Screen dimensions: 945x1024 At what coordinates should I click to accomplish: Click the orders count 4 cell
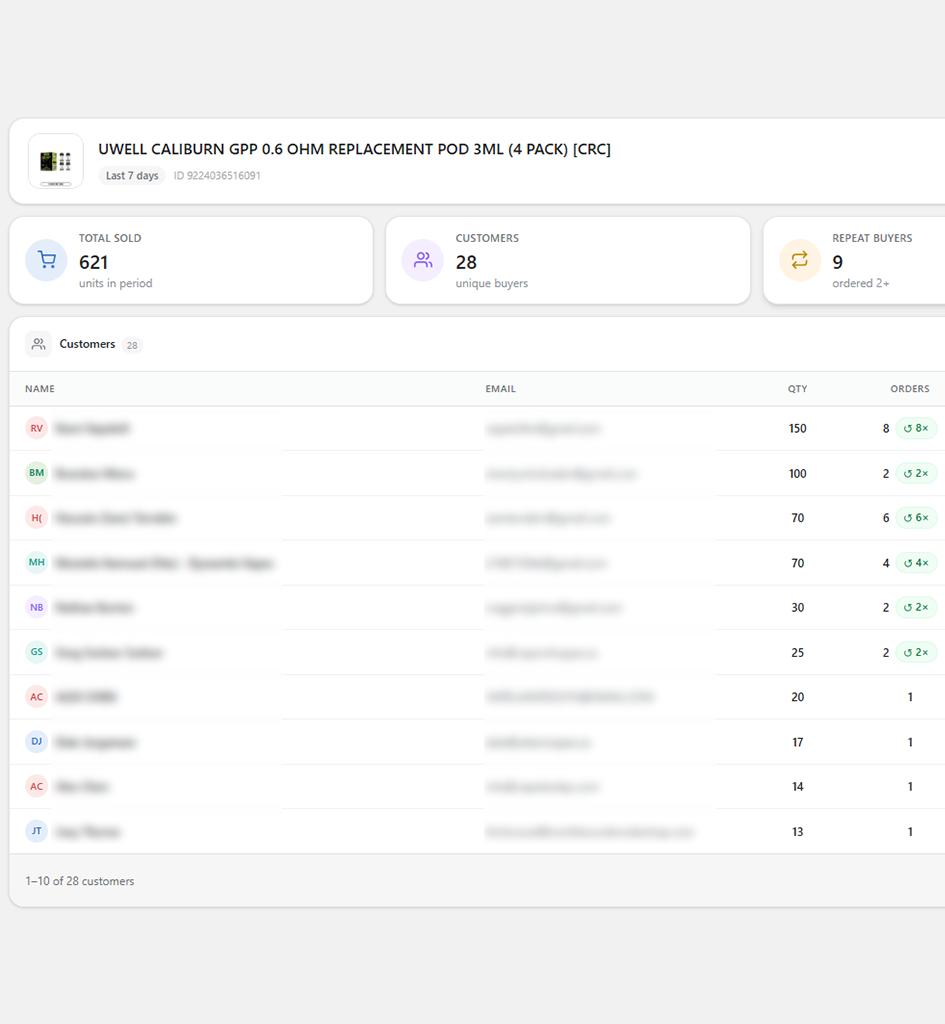point(886,563)
